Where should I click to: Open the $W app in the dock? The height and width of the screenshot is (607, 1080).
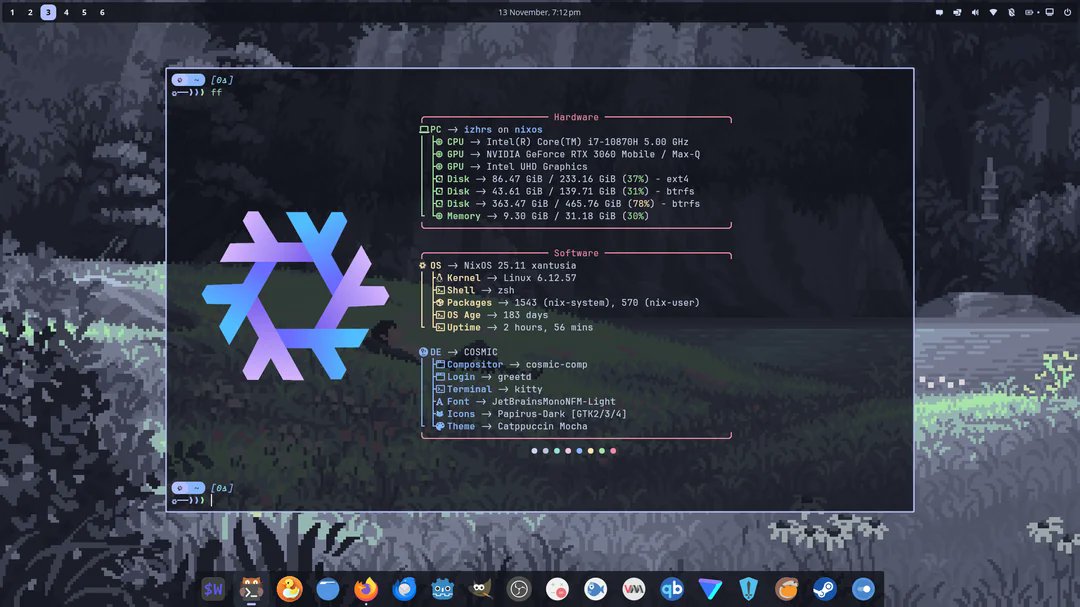[213, 589]
